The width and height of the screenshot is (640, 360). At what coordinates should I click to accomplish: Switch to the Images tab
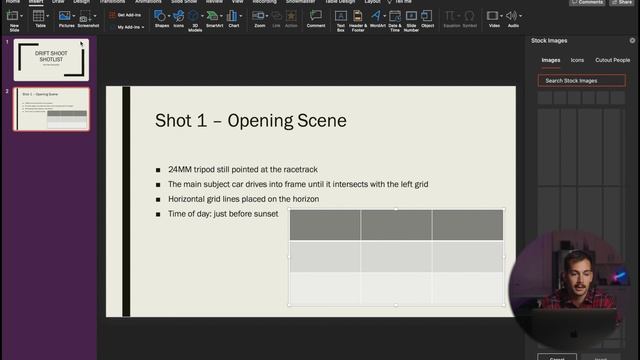click(x=551, y=60)
